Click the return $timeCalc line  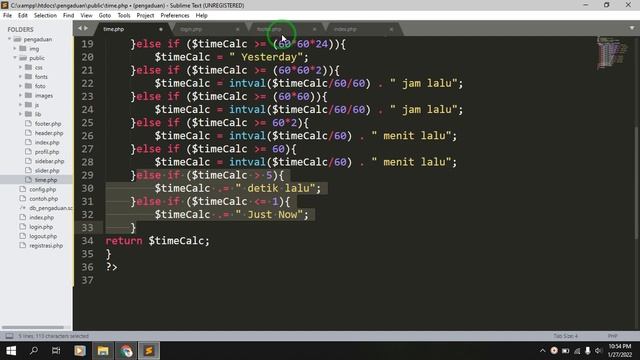click(x=157, y=241)
